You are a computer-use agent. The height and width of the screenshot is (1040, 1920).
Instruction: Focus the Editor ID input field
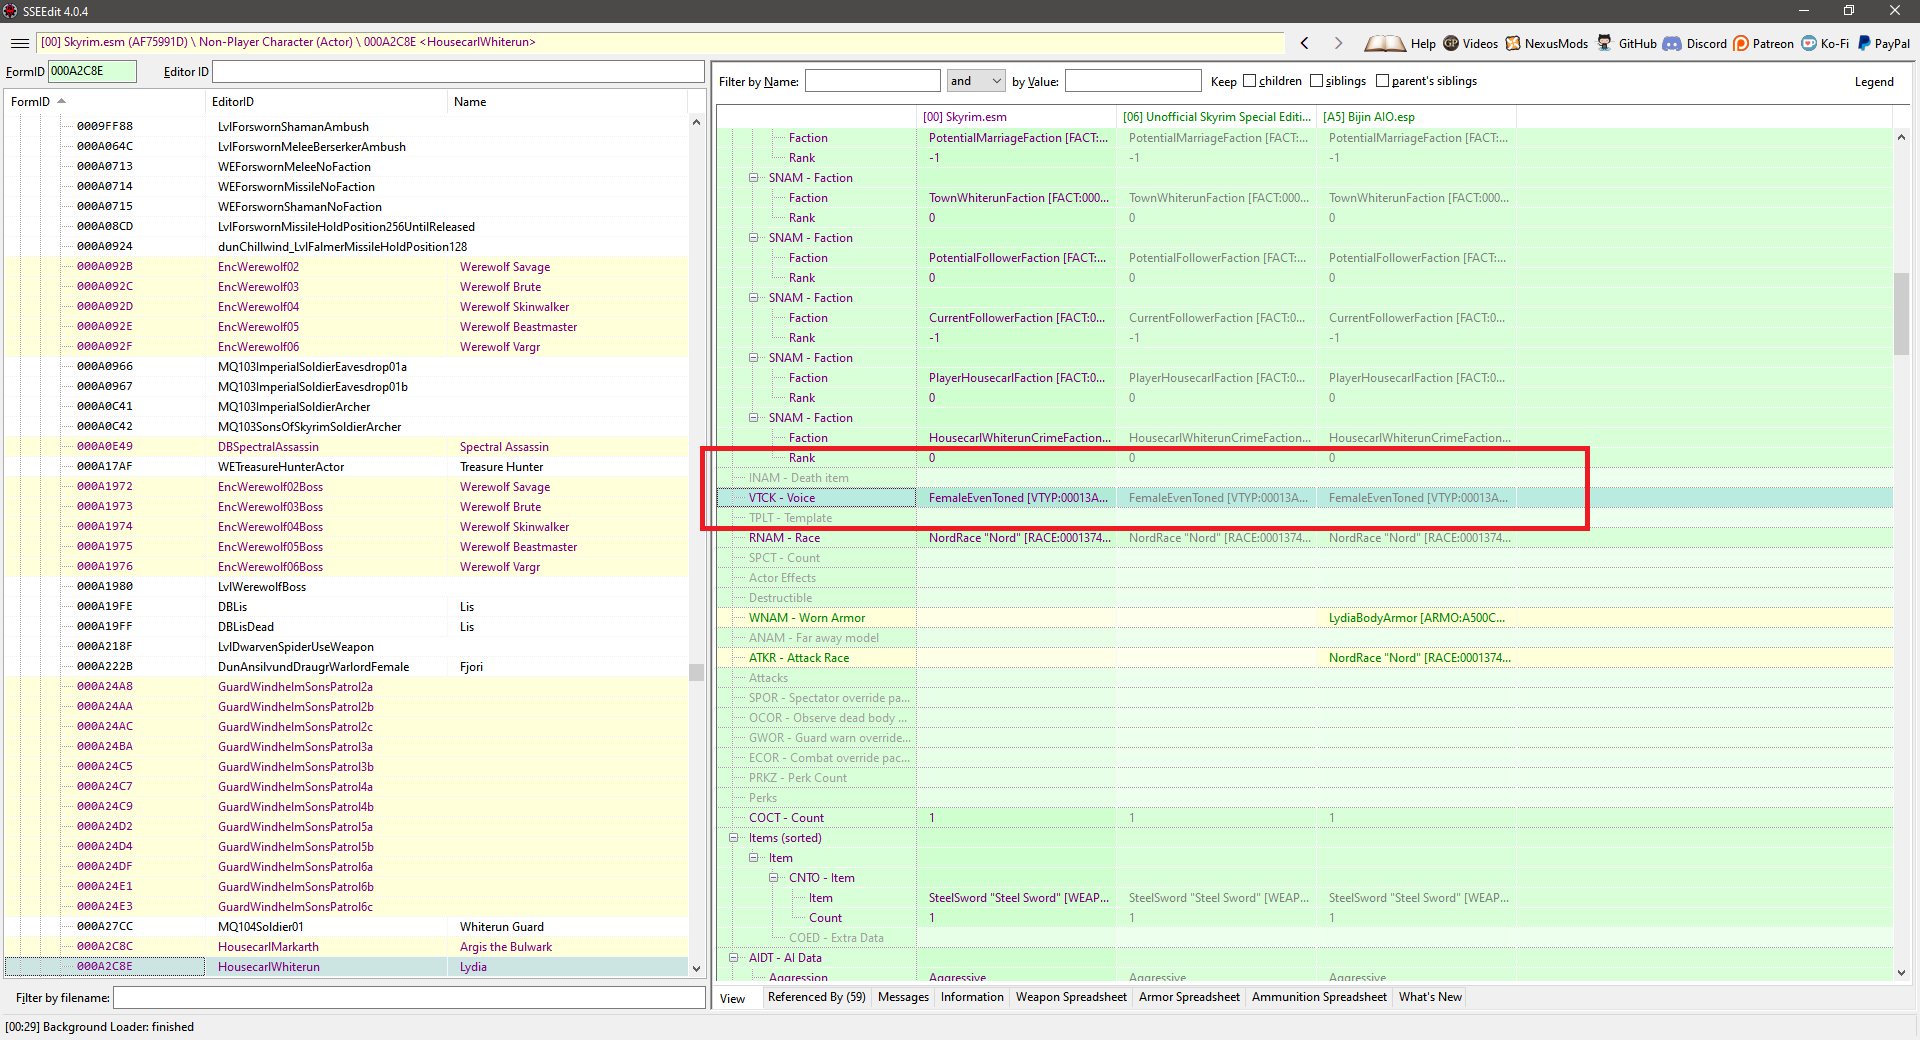(458, 71)
